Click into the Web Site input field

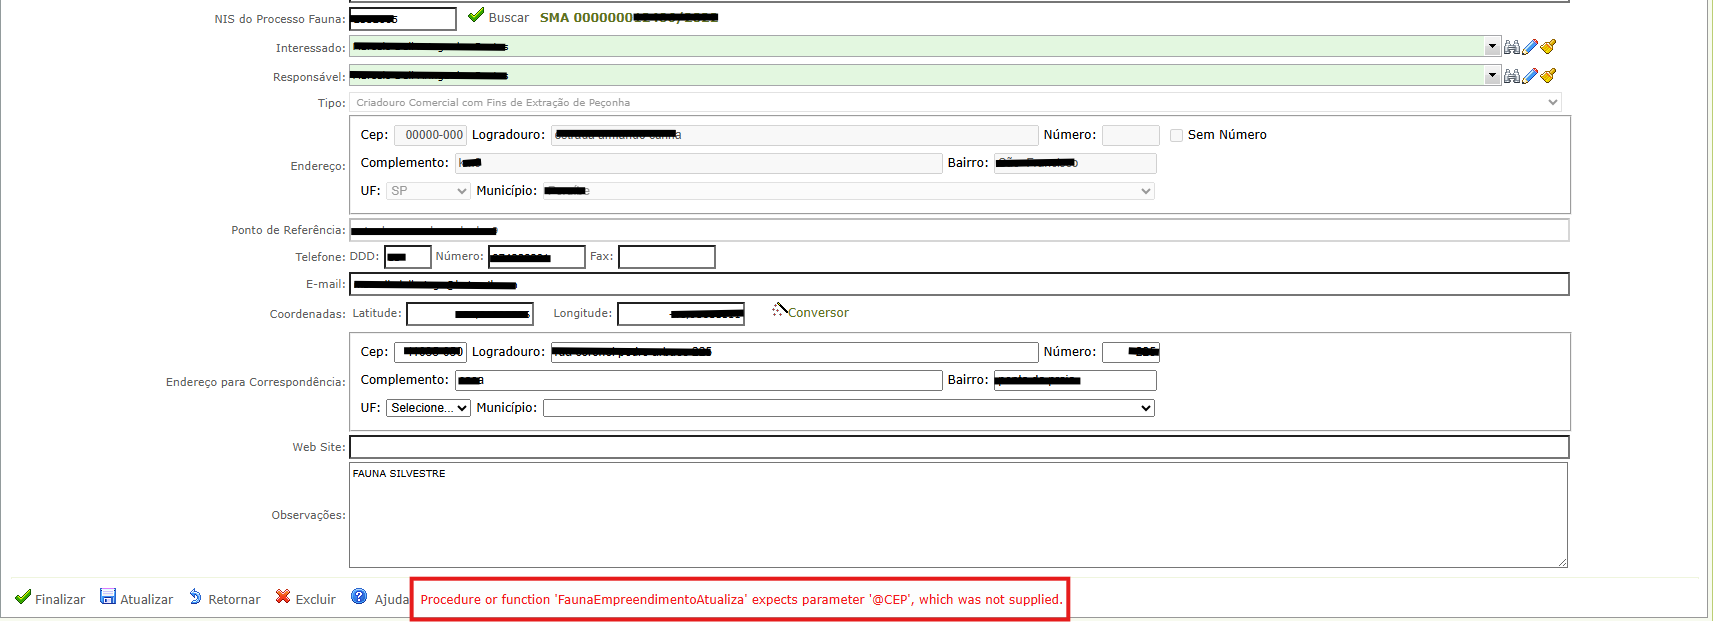[x=958, y=447]
